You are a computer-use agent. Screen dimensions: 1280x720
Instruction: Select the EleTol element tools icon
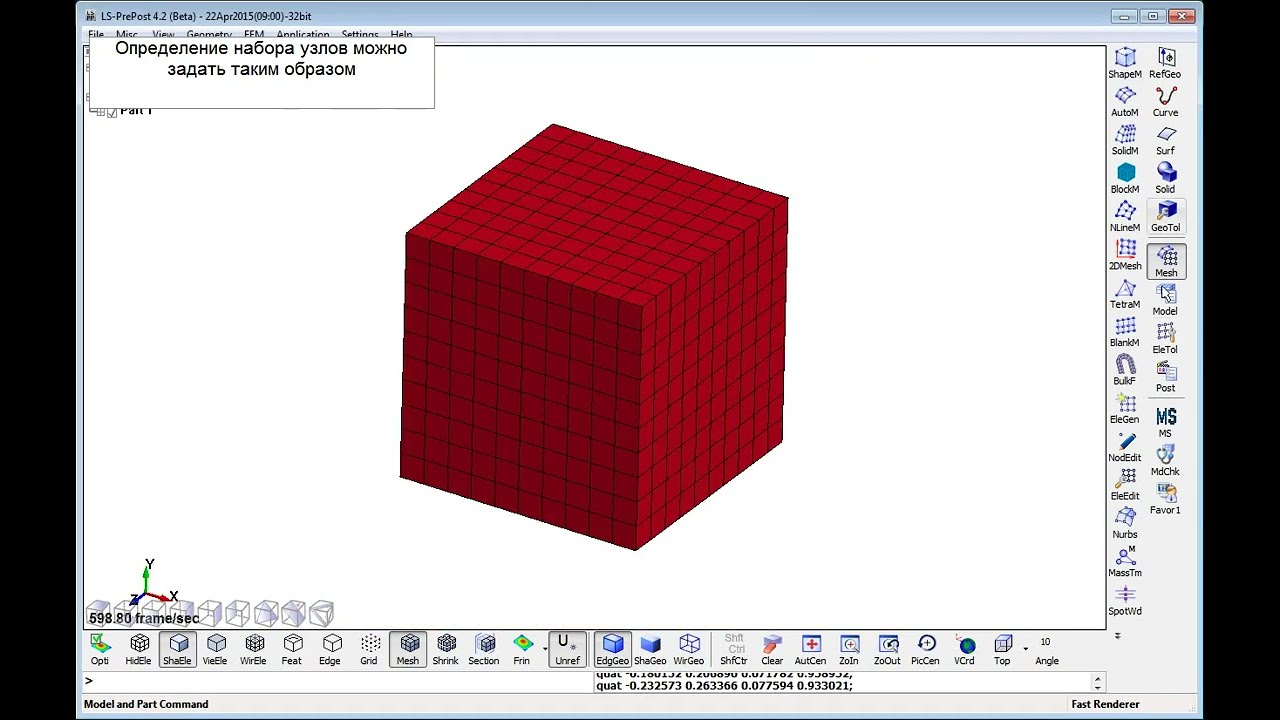coord(1165,338)
